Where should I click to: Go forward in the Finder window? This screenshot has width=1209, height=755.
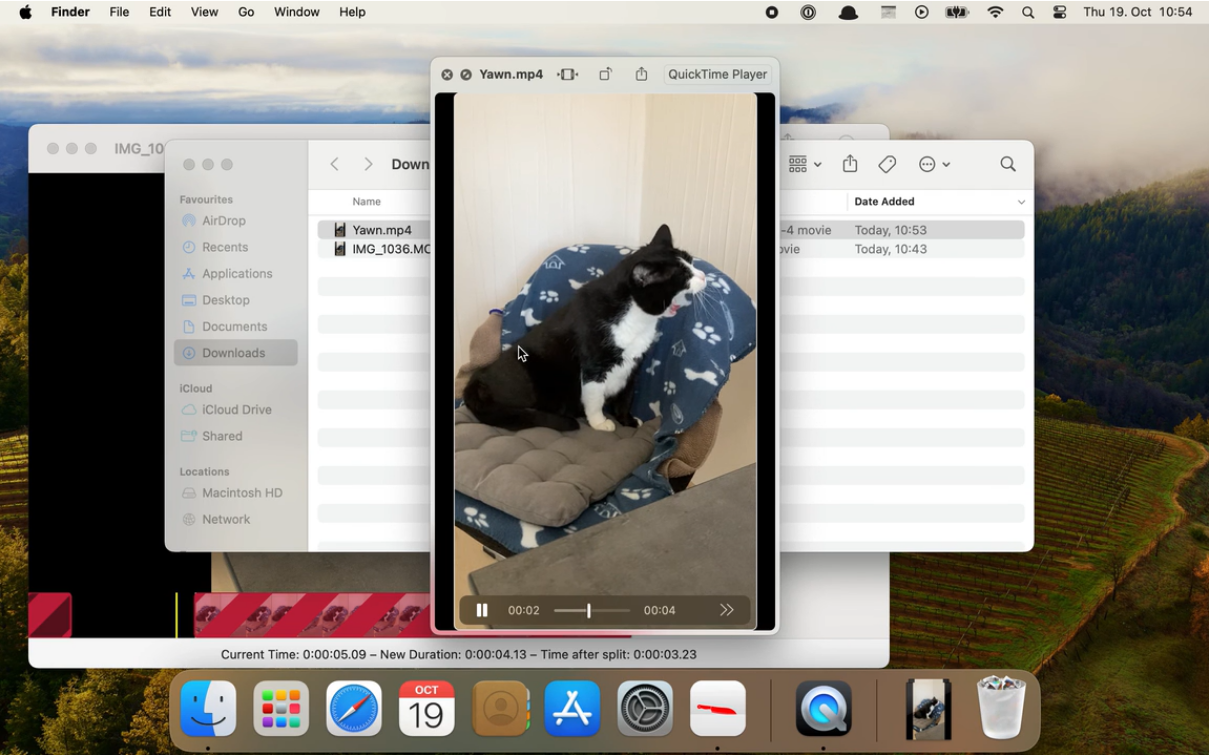click(x=368, y=164)
